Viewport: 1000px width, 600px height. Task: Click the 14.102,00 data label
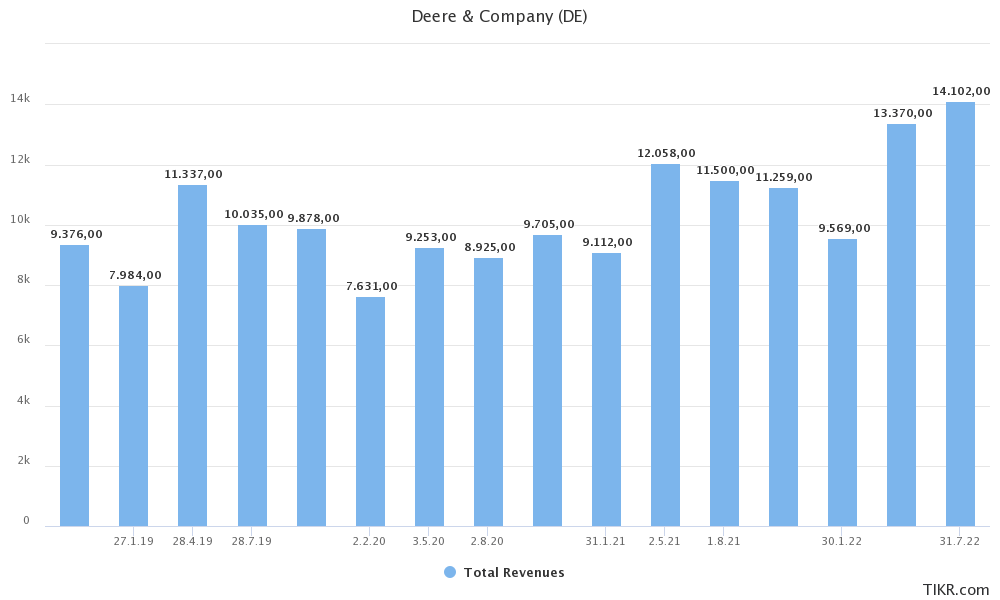coord(961,91)
